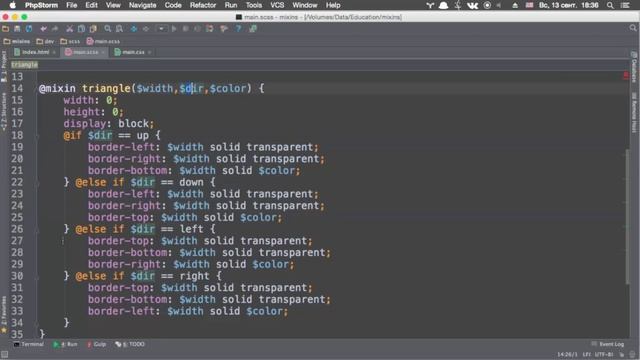Click the Run play icon in toolbar

174,29
